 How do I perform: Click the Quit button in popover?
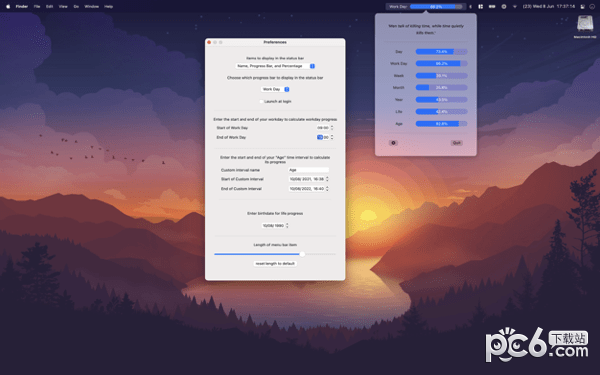click(457, 143)
